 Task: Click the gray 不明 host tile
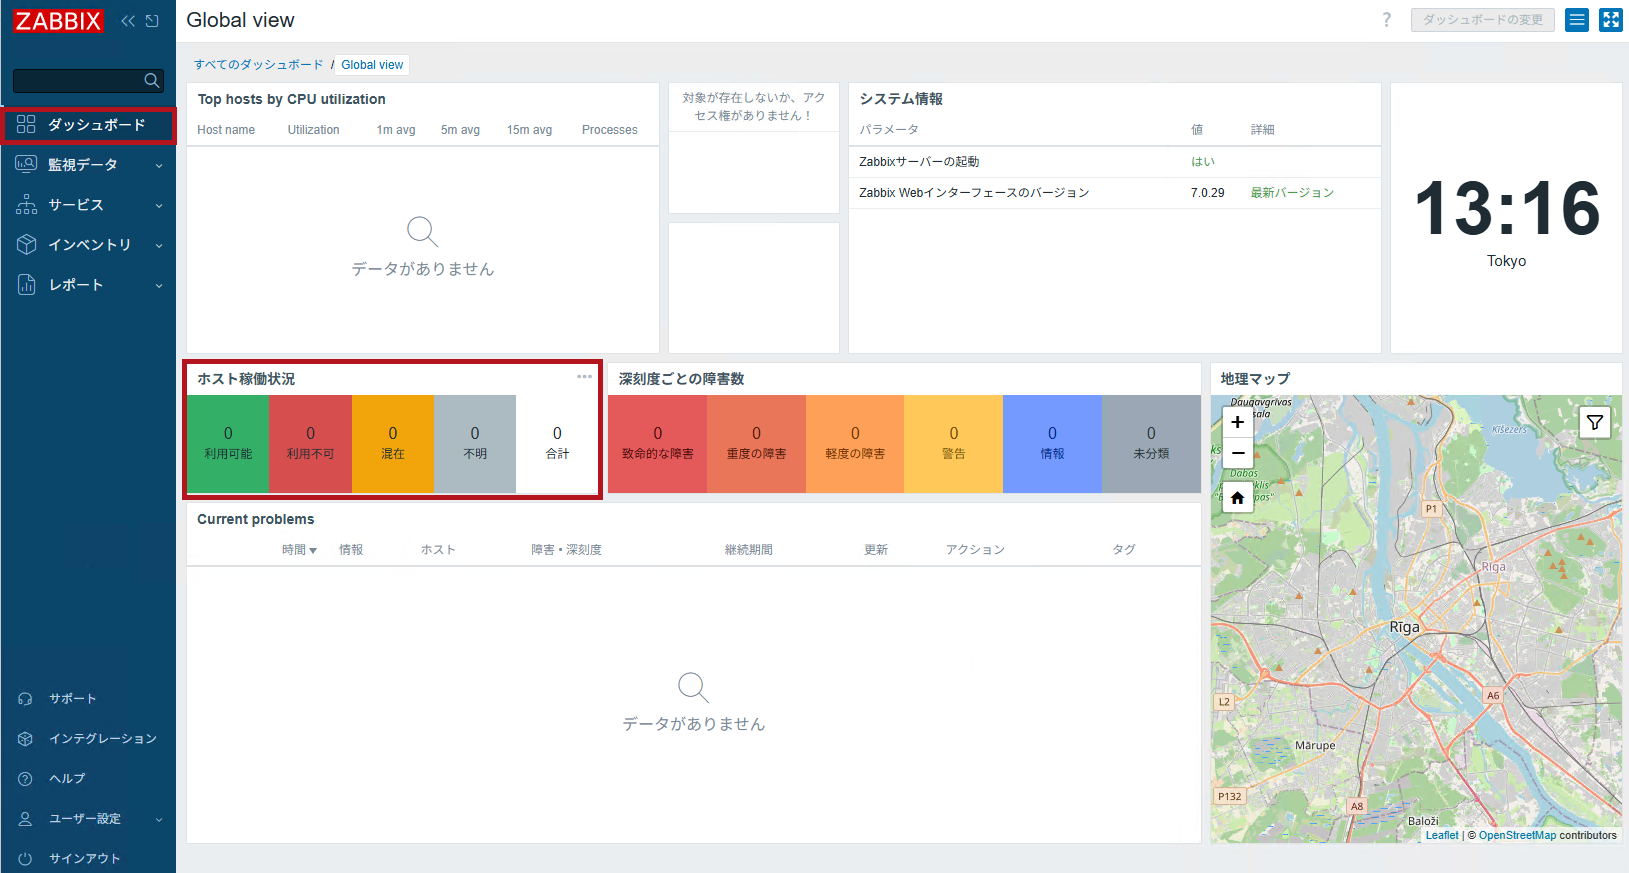(475, 444)
